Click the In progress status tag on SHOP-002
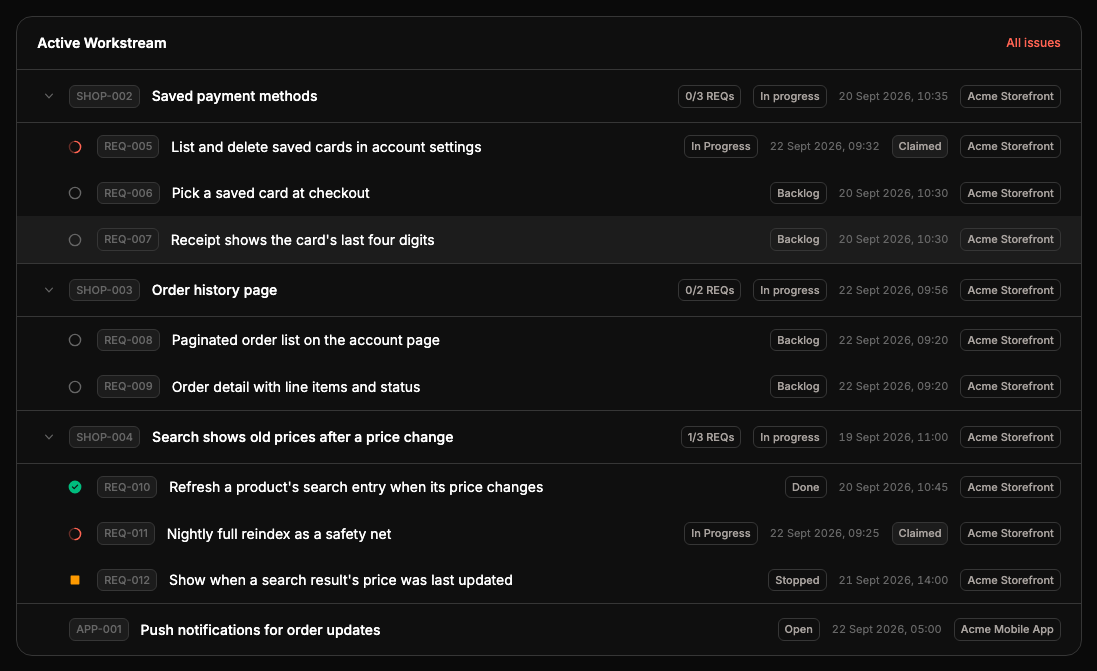 click(x=790, y=96)
